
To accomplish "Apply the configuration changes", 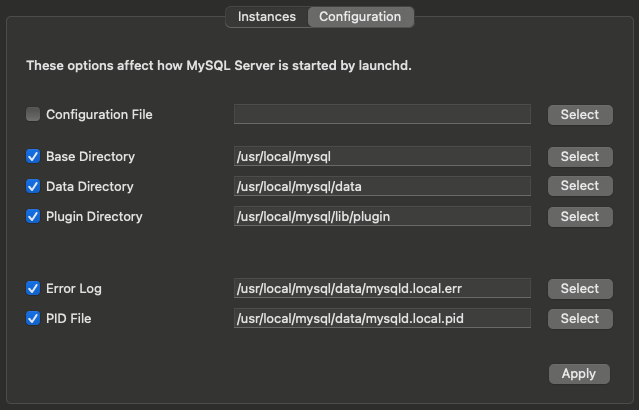I will point(579,374).
